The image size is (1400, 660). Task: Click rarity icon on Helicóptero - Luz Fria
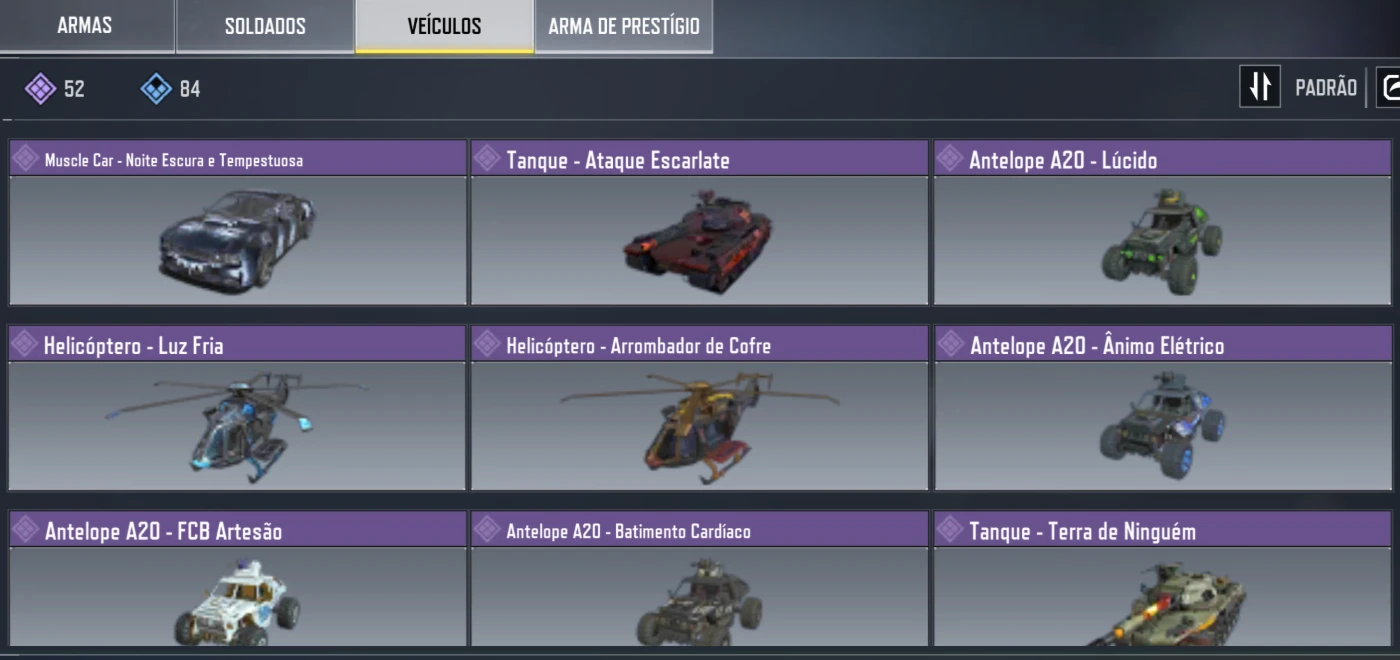[25, 345]
